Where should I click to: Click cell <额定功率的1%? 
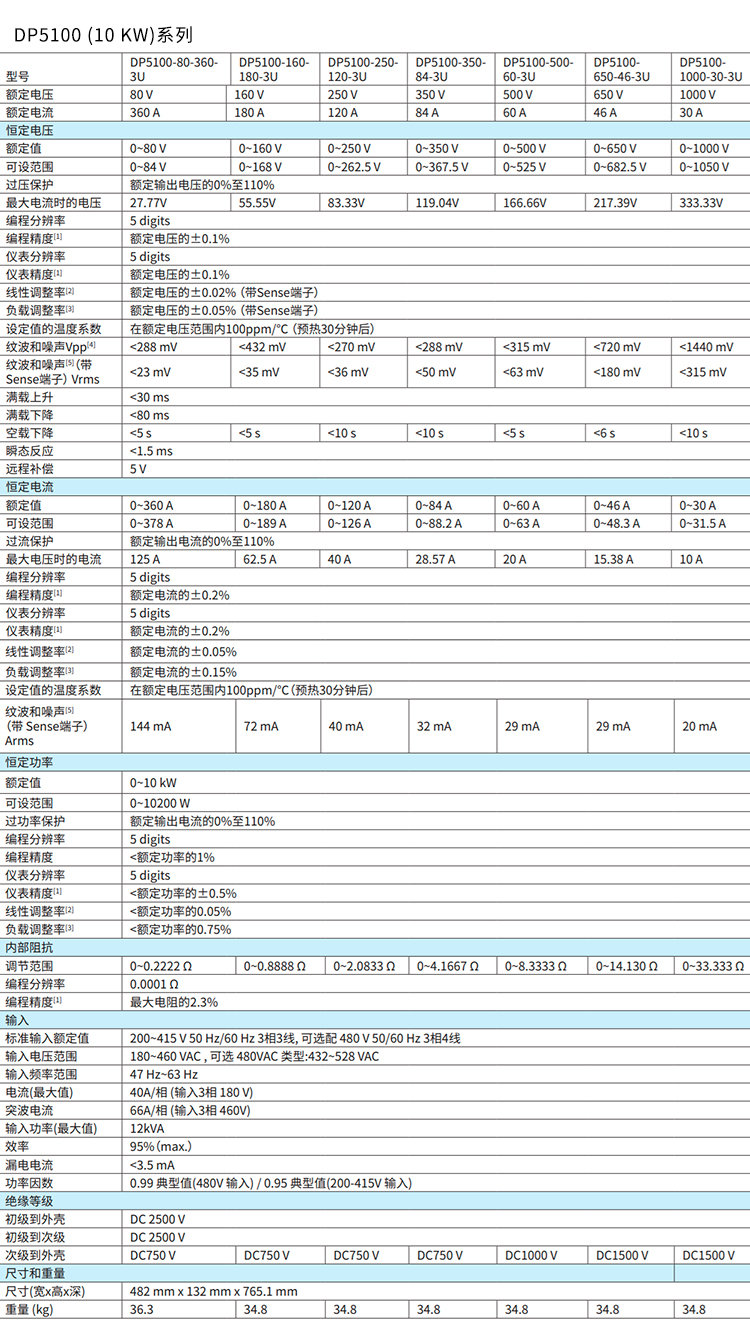[172, 857]
